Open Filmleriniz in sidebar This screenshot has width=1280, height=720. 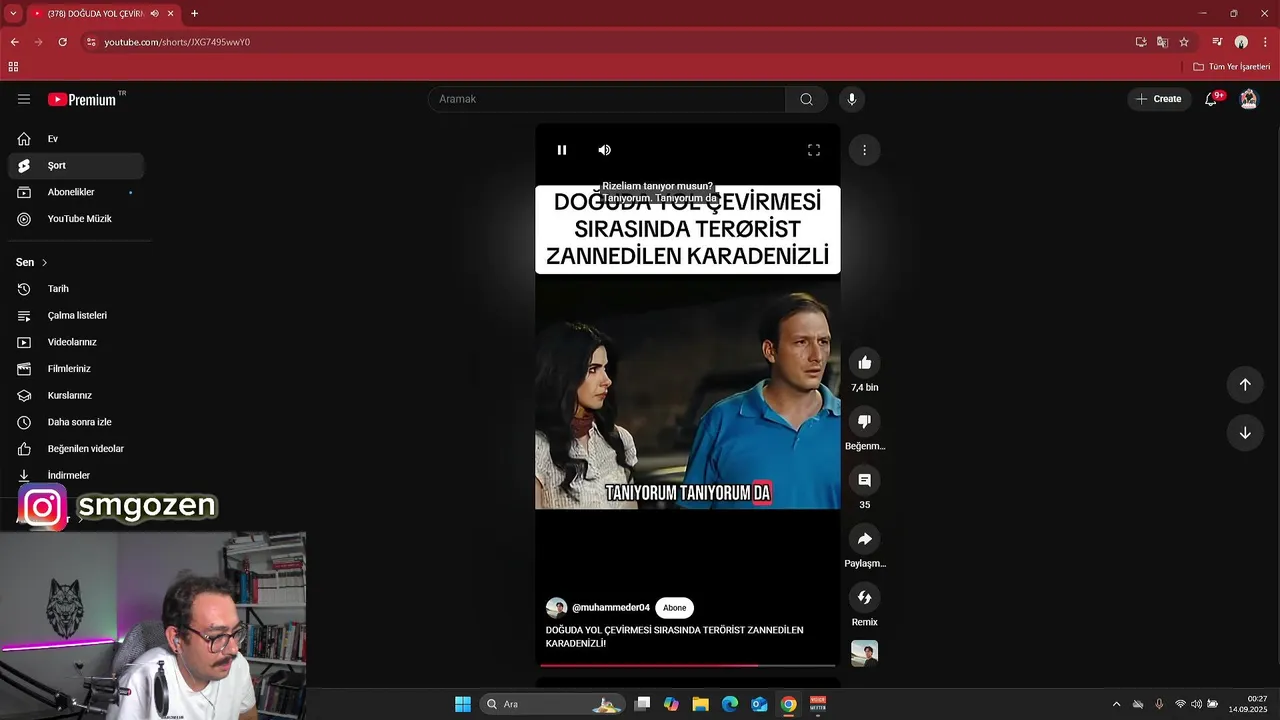(76, 369)
